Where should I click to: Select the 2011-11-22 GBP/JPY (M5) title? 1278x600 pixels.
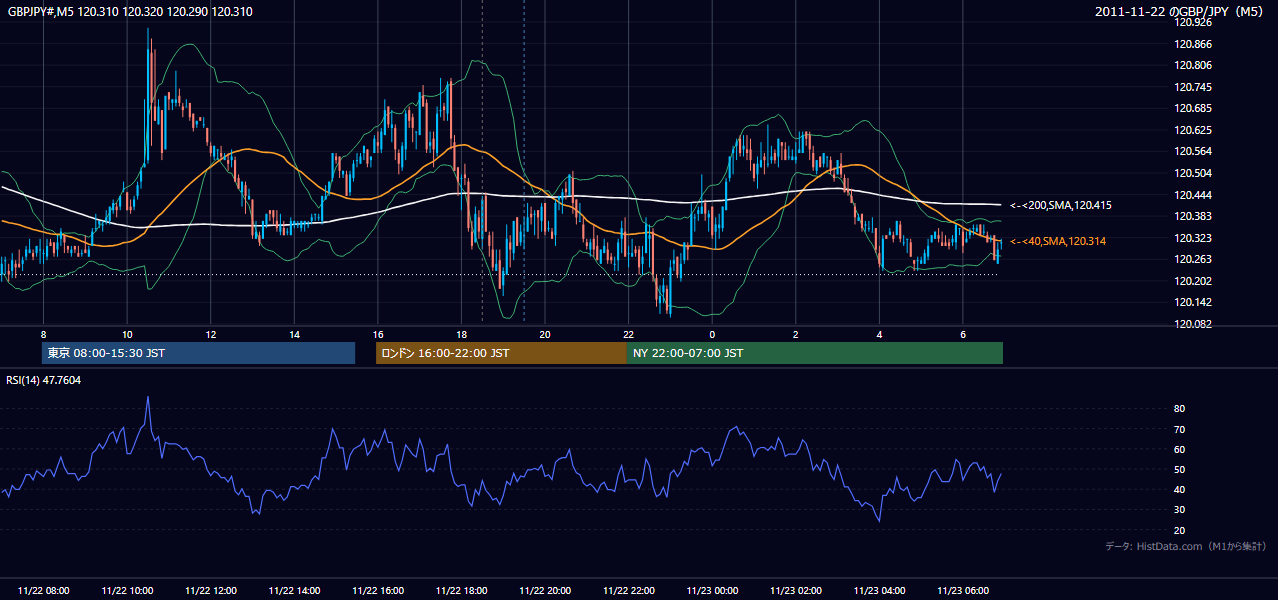click(x=1180, y=11)
